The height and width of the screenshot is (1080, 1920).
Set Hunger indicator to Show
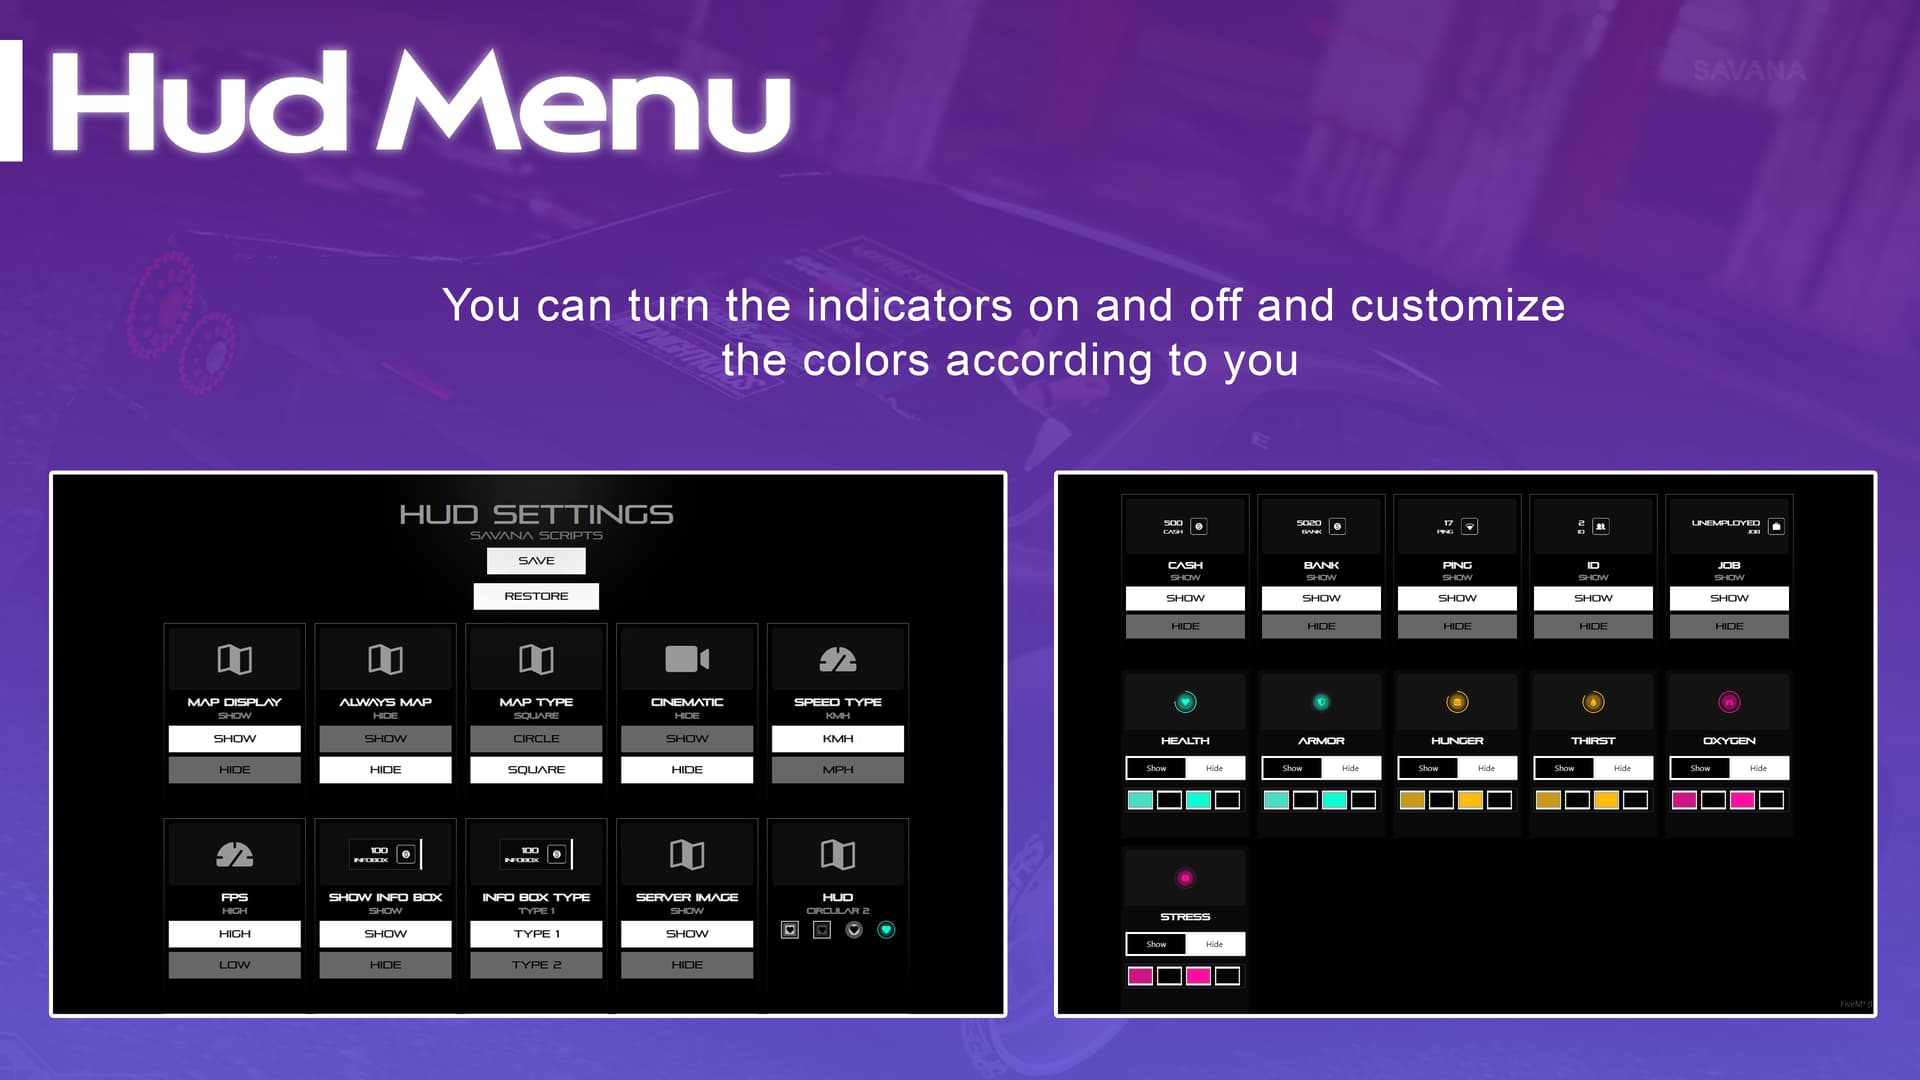1428,768
